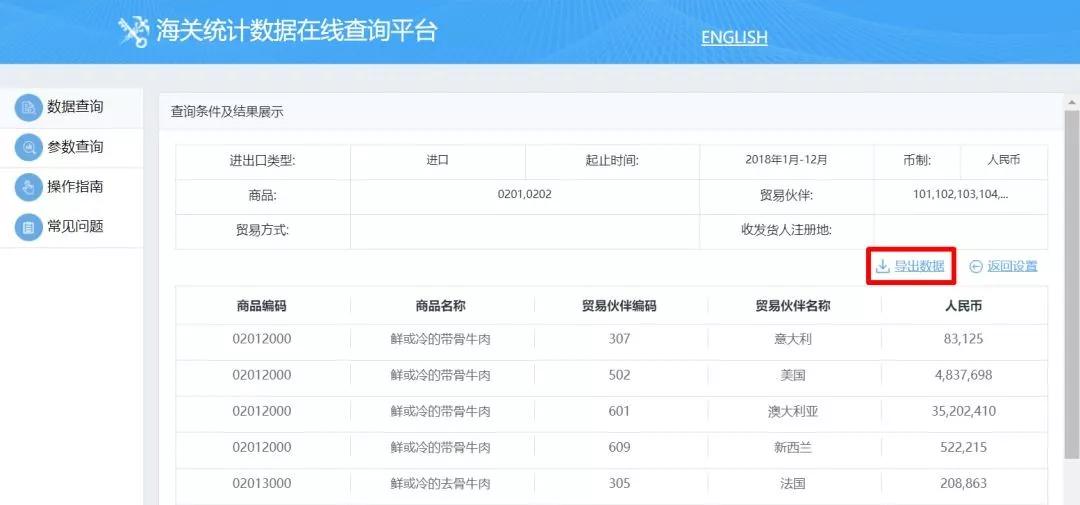The height and width of the screenshot is (505, 1080).
Task: Click the value 522,215
Action: pos(964,448)
